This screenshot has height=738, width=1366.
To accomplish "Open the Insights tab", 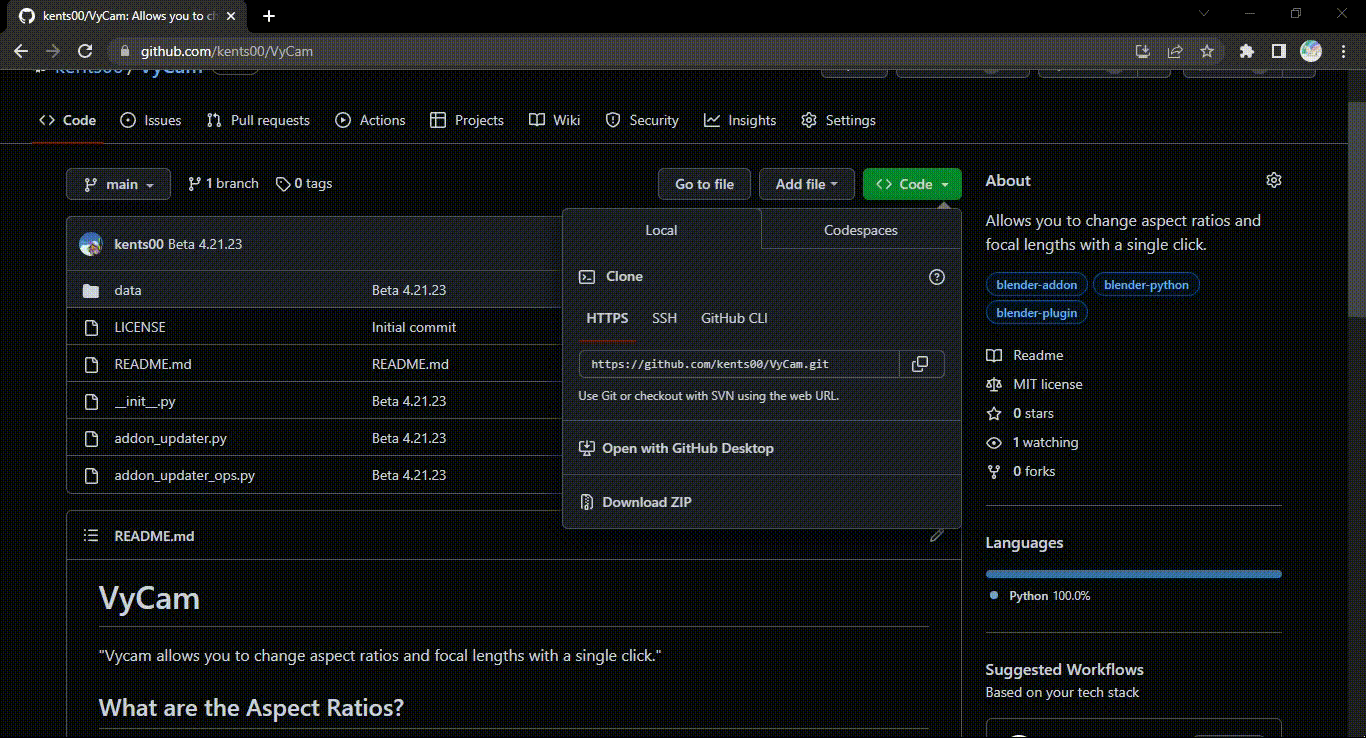I will 740,120.
